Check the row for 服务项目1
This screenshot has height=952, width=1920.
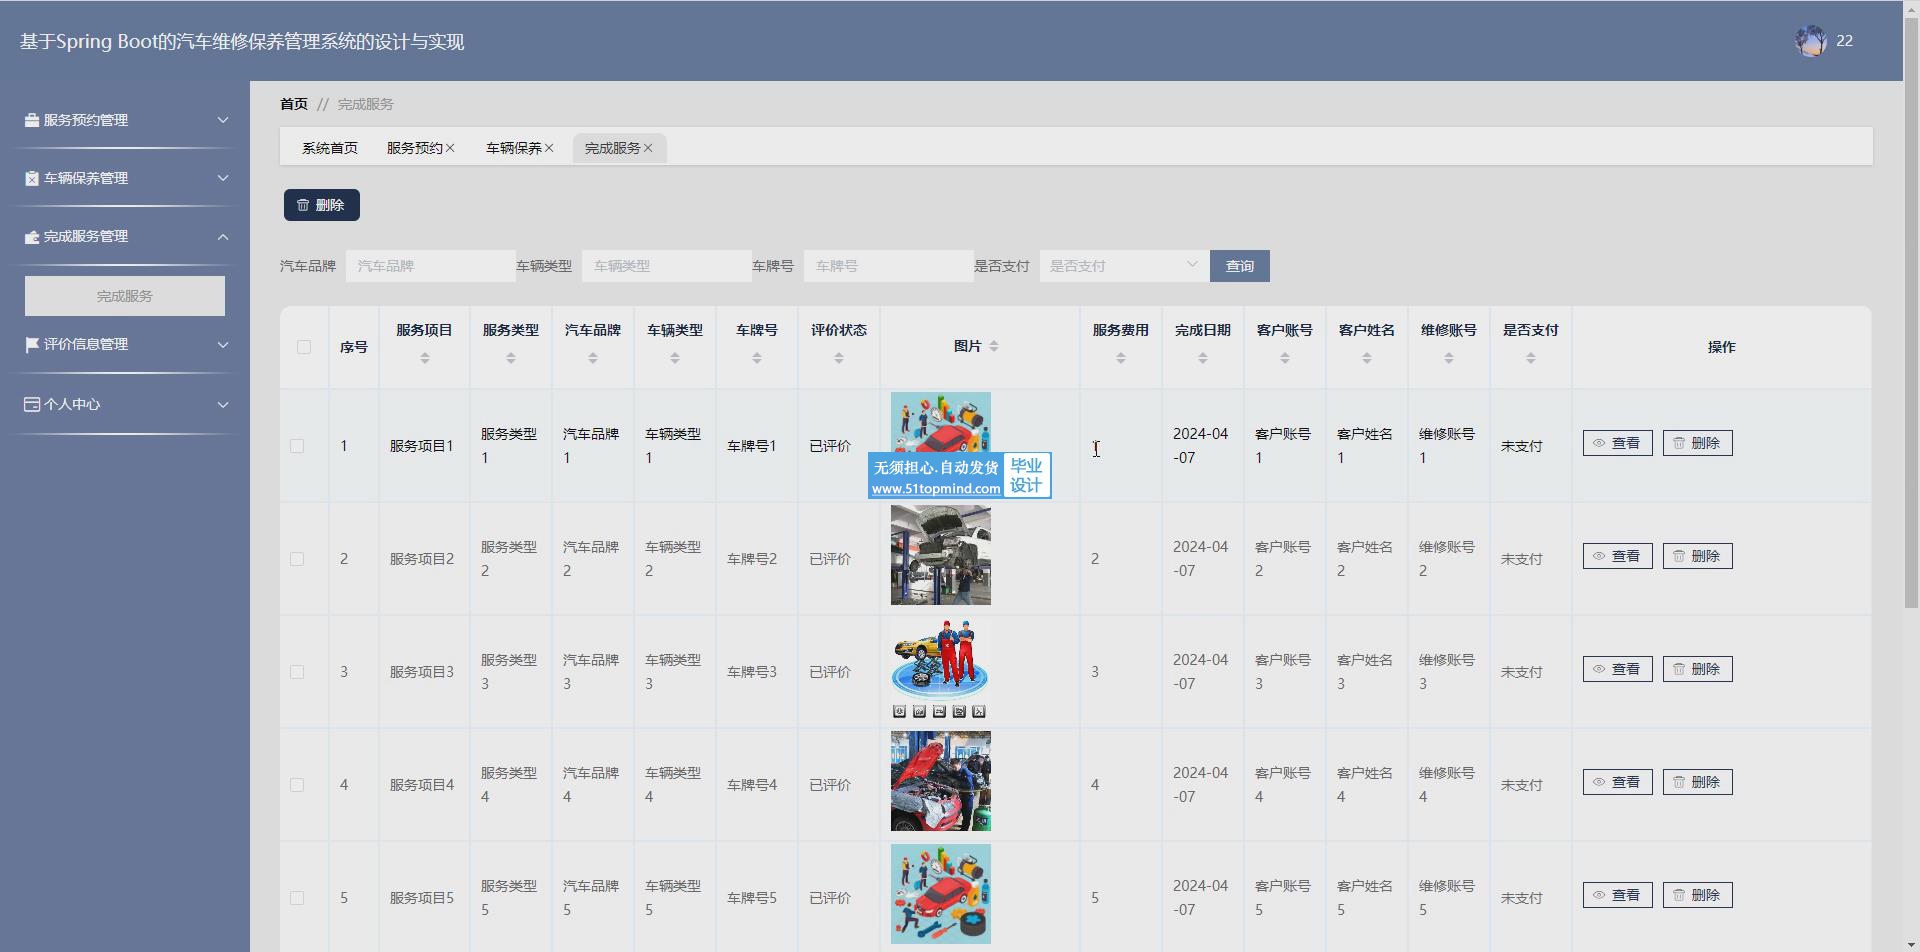click(297, 446)
